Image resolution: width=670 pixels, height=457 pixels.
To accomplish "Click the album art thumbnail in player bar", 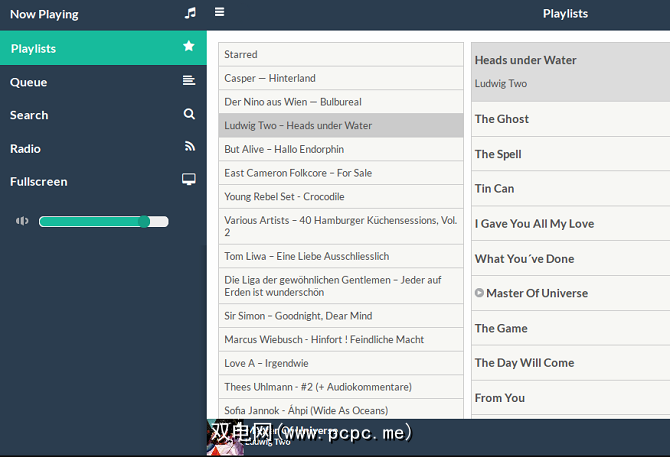I will pos(225,438).
